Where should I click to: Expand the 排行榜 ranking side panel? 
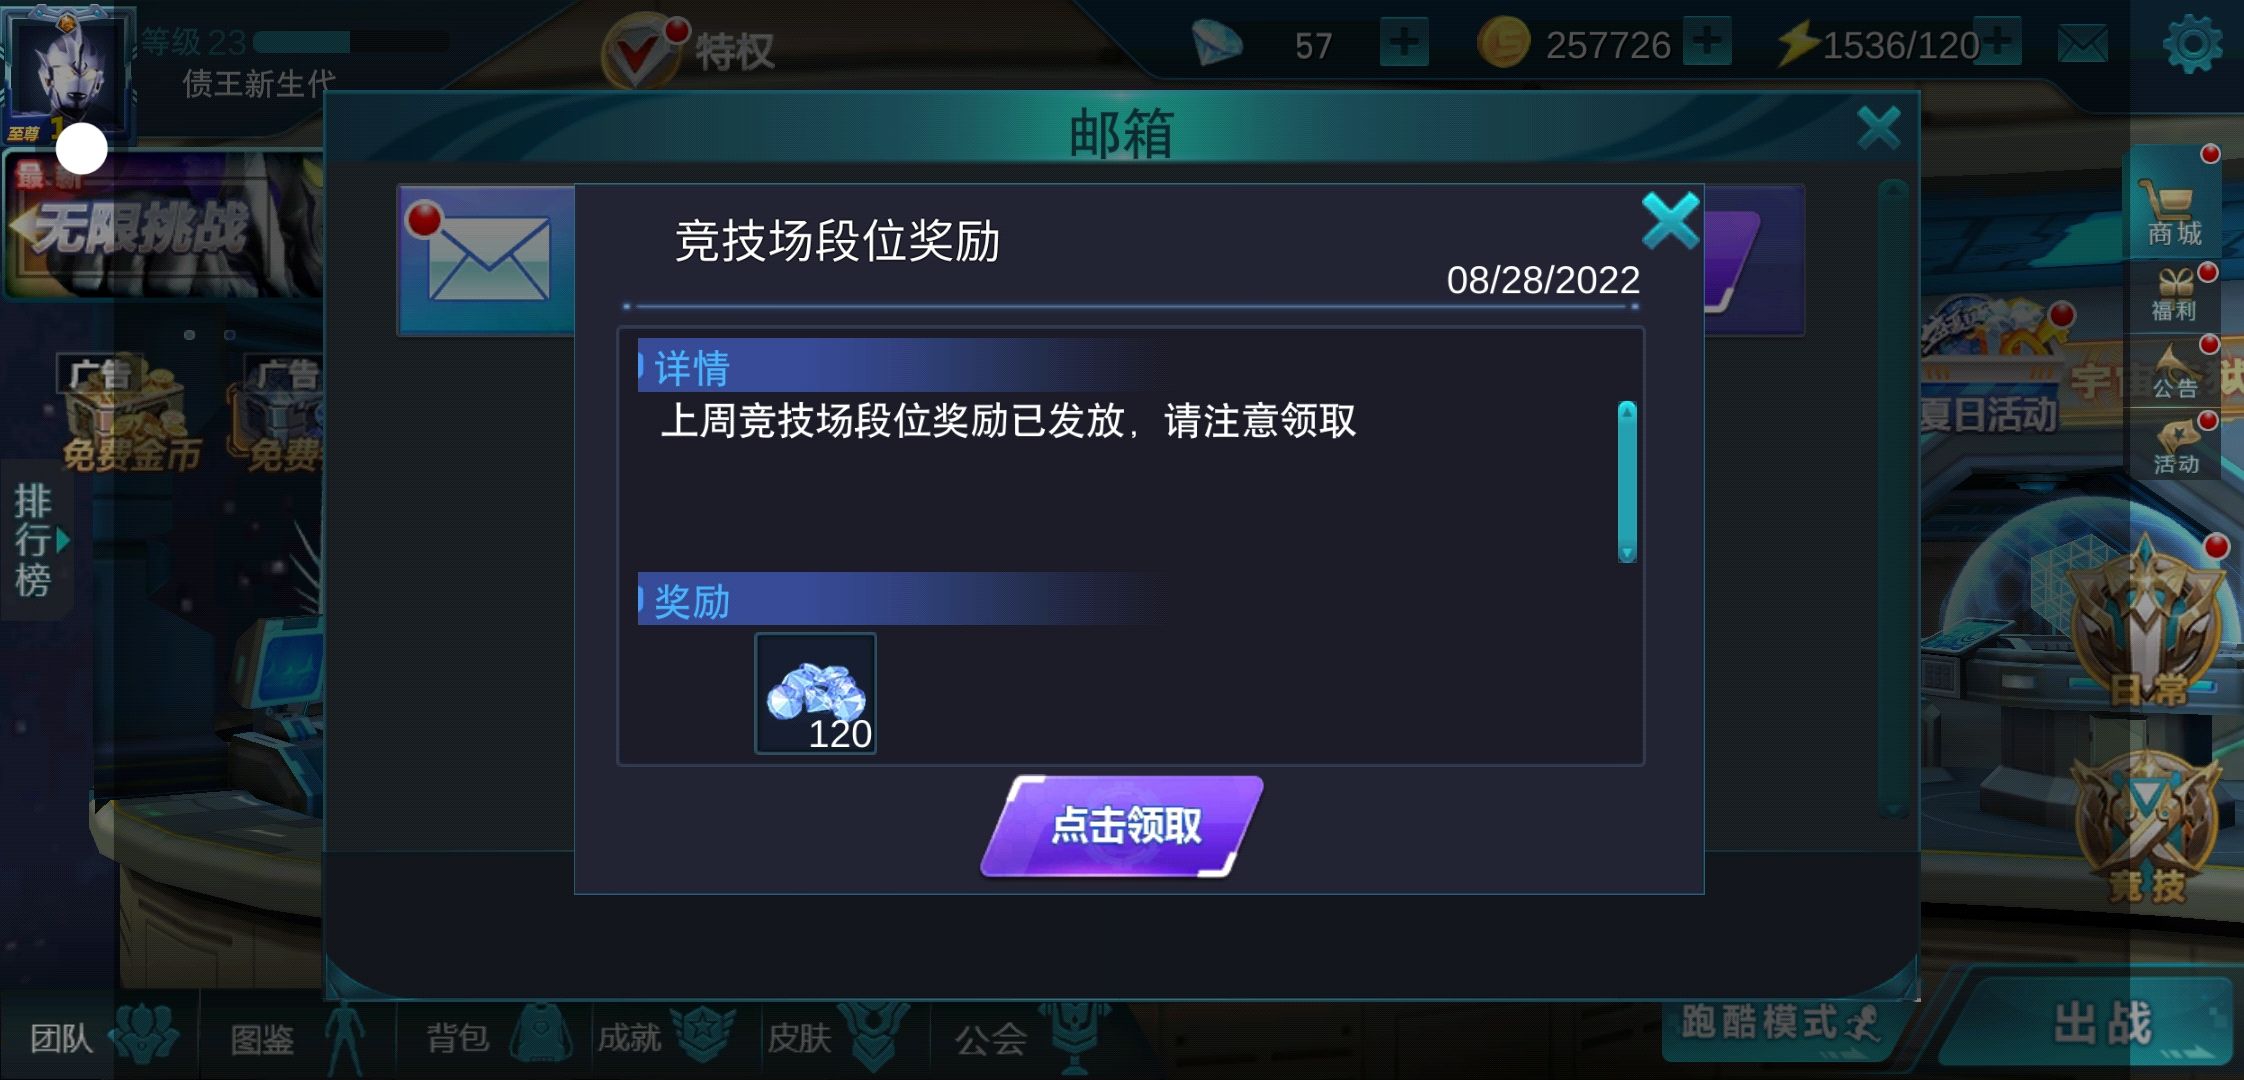click(x=37, y=540)
